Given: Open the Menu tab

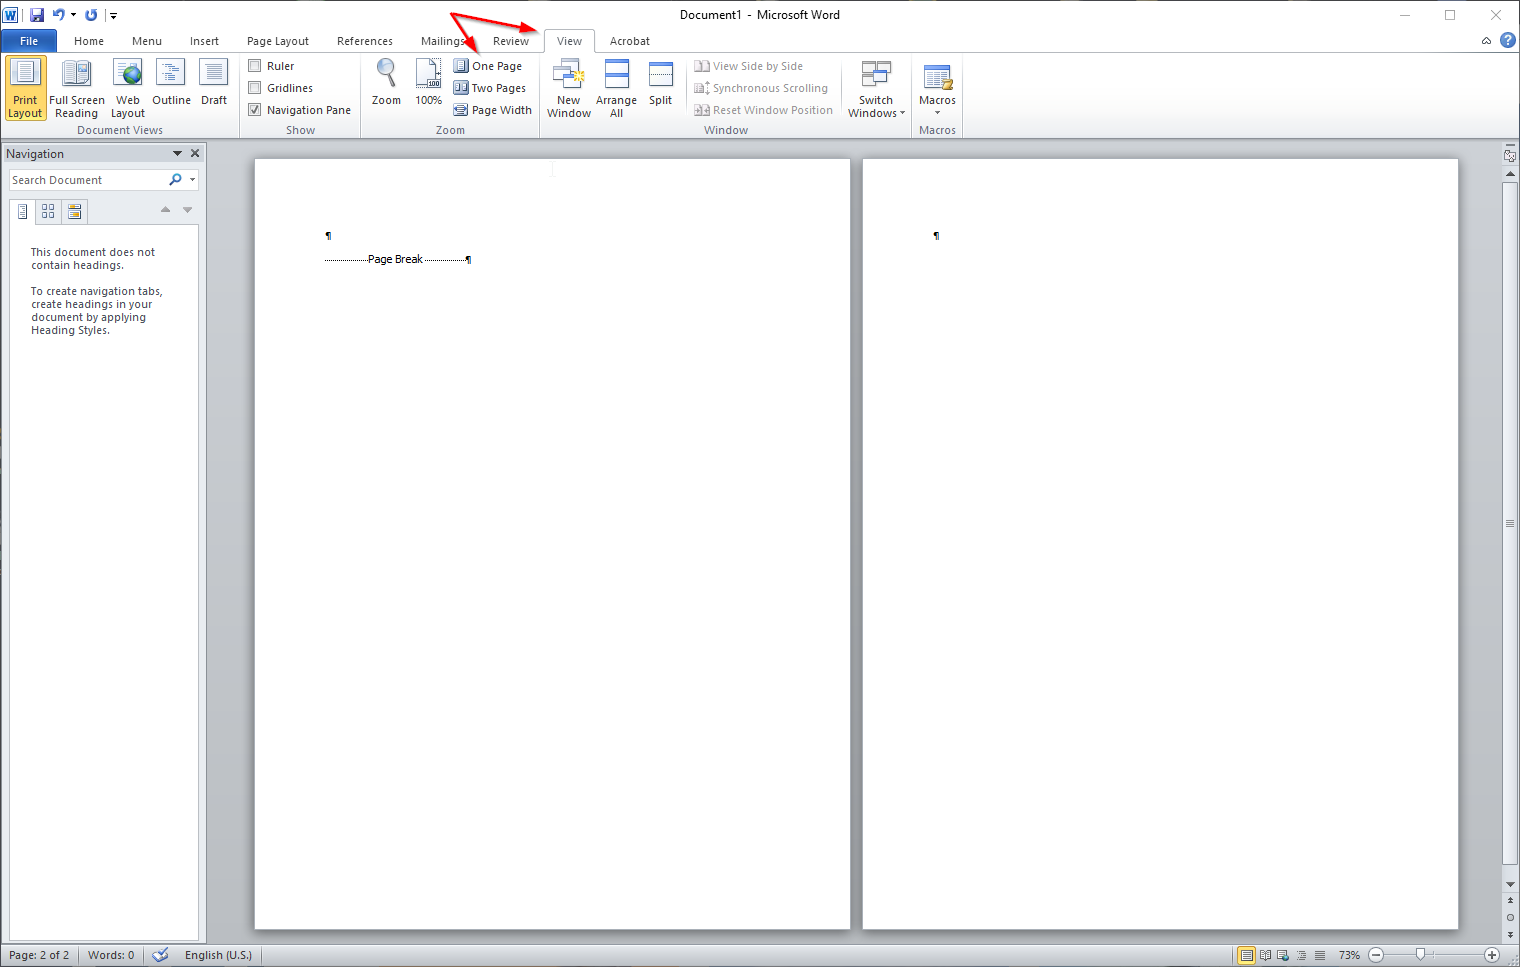Looking at the screenshot, I should (147, 41).
